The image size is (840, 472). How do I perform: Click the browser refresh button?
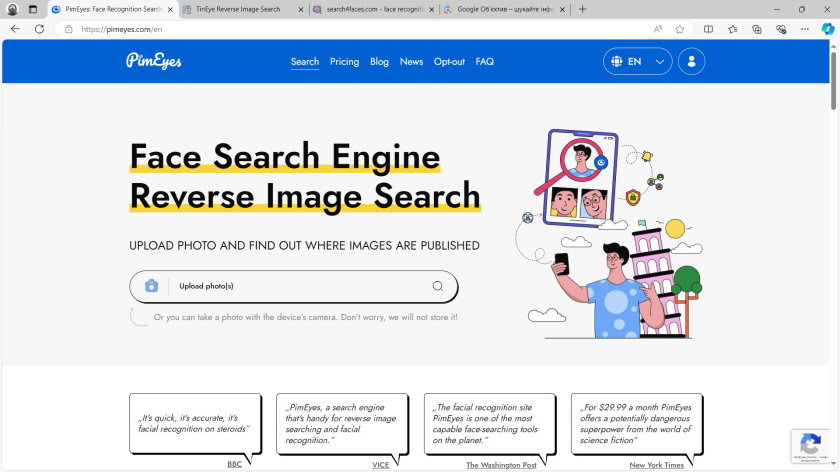[x=39, y=29]
